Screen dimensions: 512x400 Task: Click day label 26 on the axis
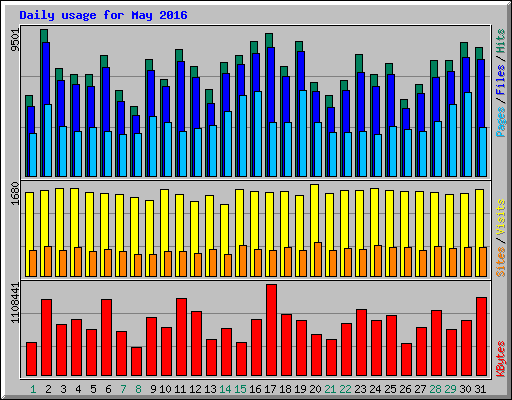click(405, 389)
